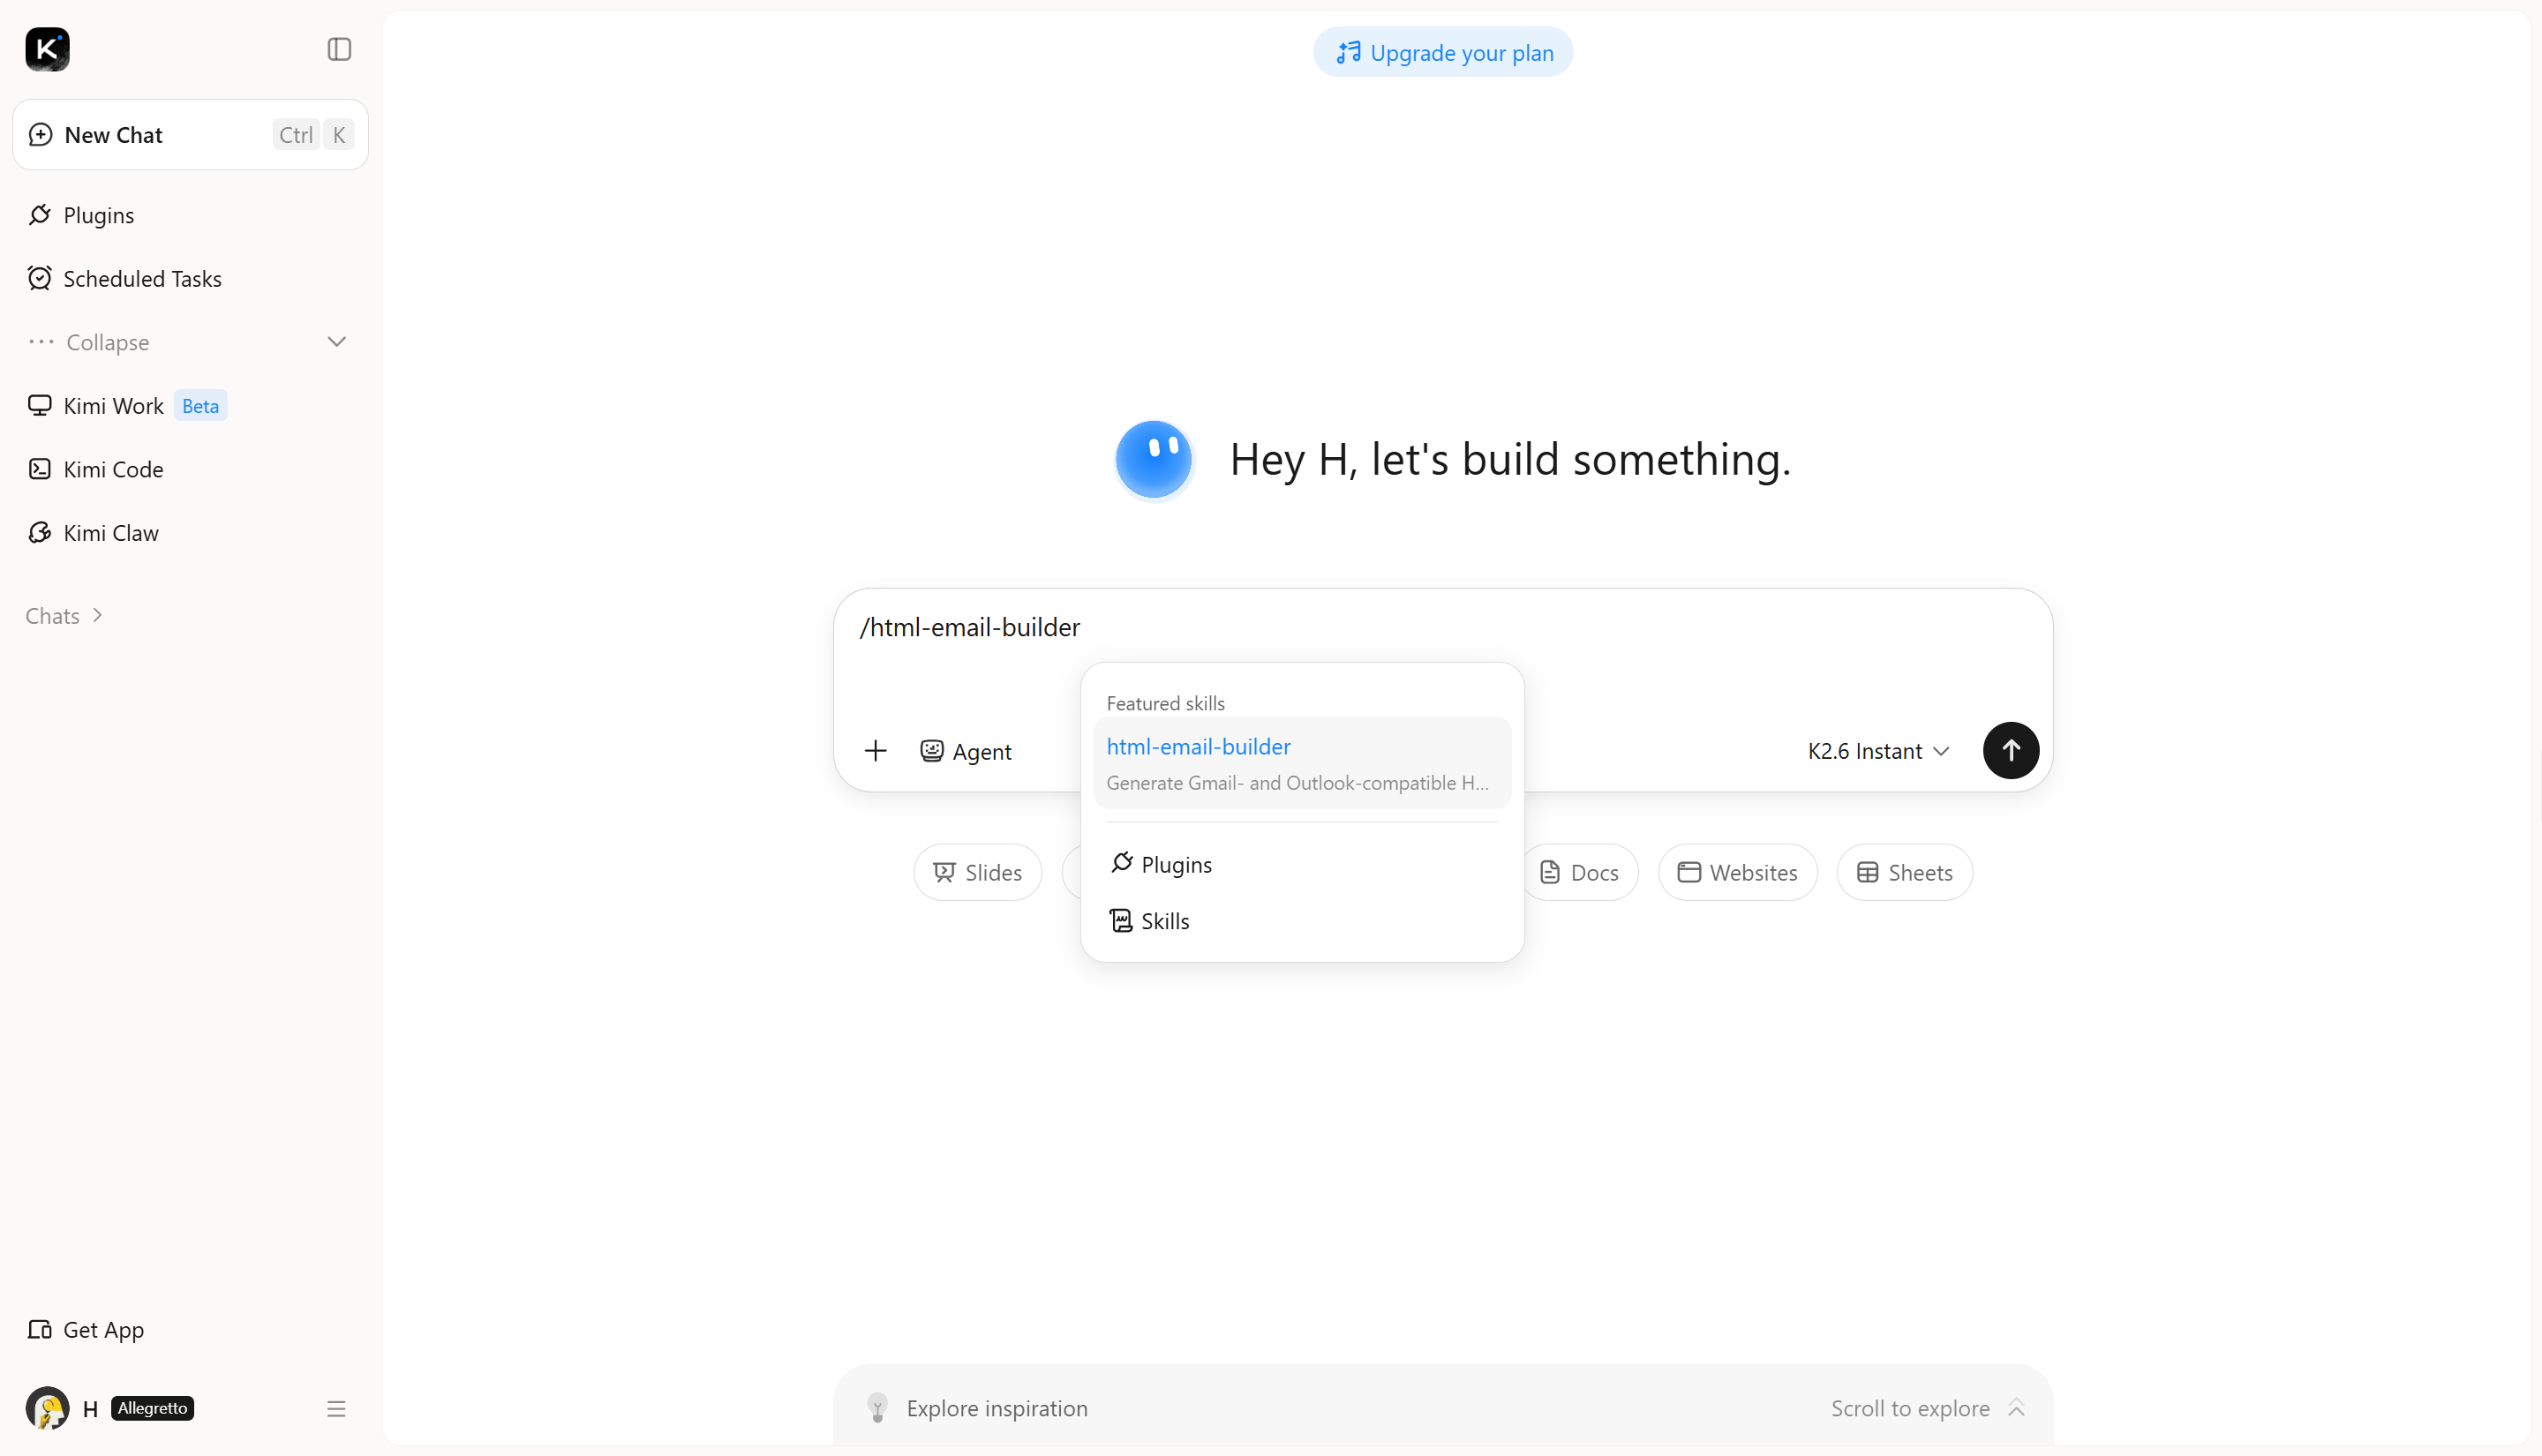Click Upgrade your plan
Image resolution: width=2542 pixels, height=1456 pixels.
click(x=1443, y=52)
